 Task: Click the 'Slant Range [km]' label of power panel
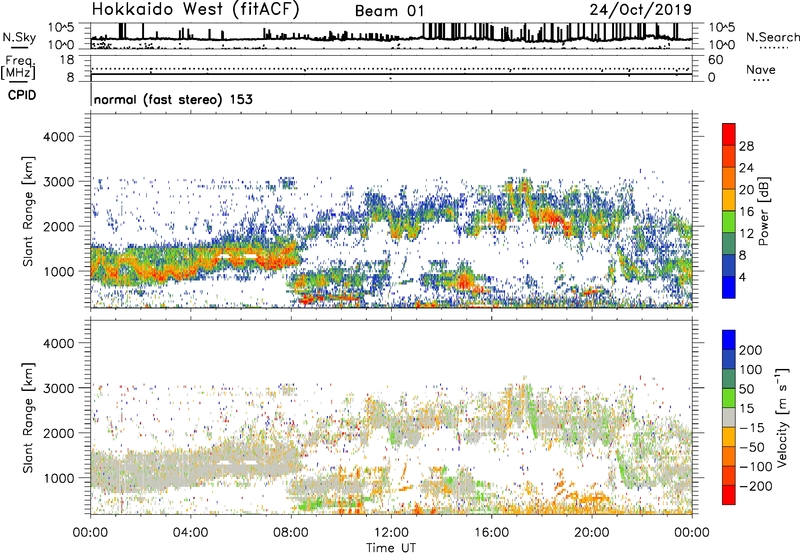click(28, 211)
